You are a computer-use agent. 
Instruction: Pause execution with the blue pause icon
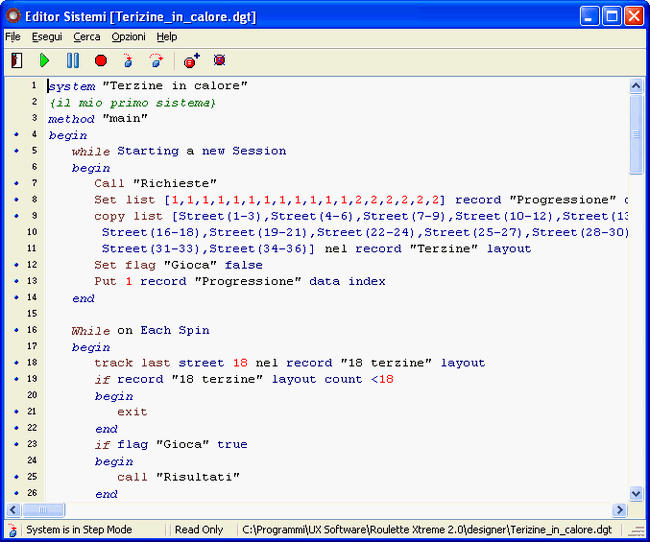pos(73,61)
